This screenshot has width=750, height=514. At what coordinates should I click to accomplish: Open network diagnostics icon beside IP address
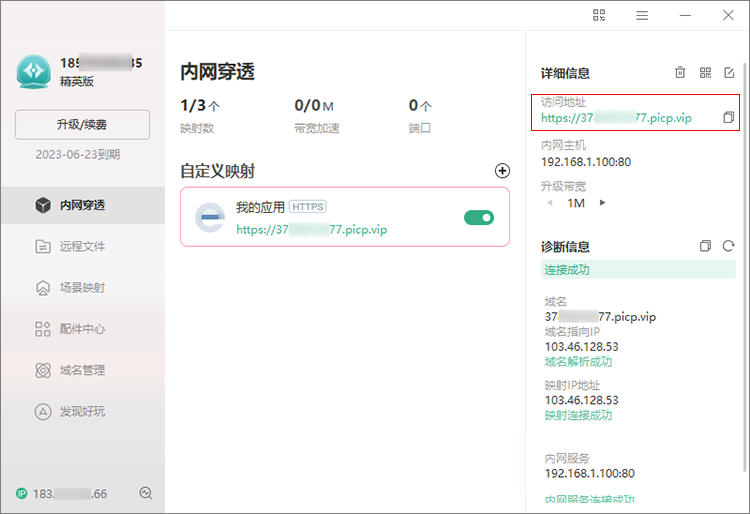tap(145, 493)
